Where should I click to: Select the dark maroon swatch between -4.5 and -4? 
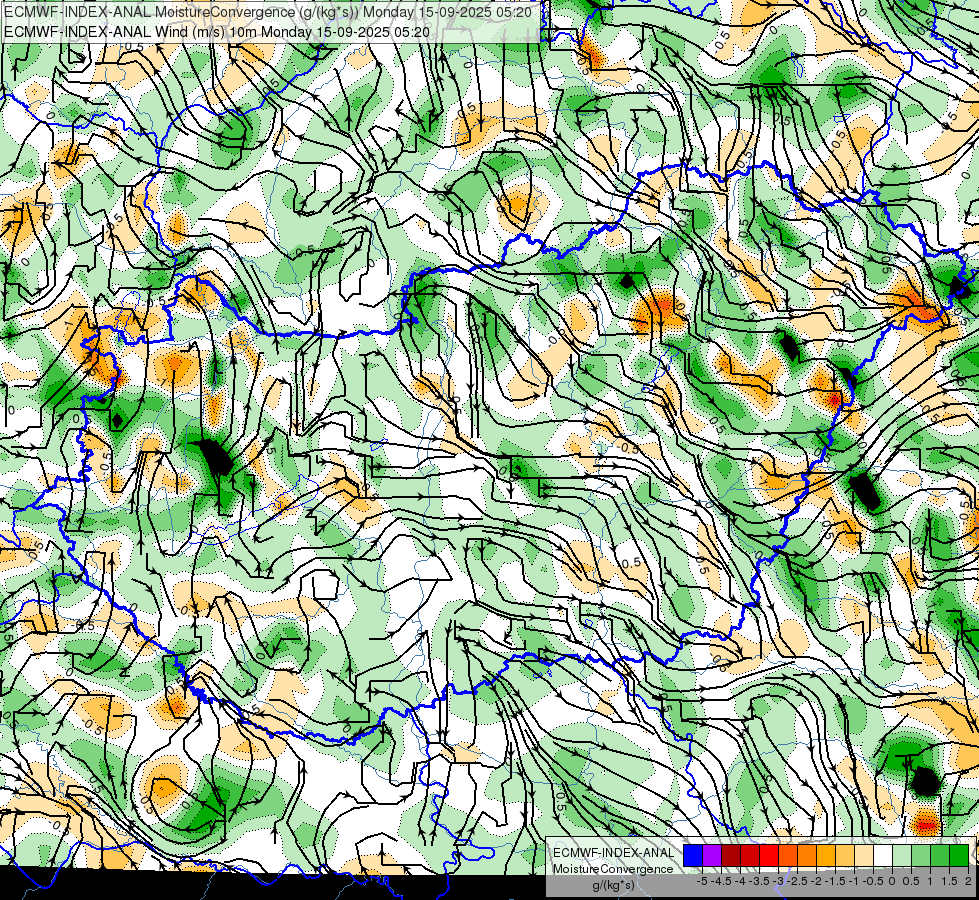pos(731,856)
